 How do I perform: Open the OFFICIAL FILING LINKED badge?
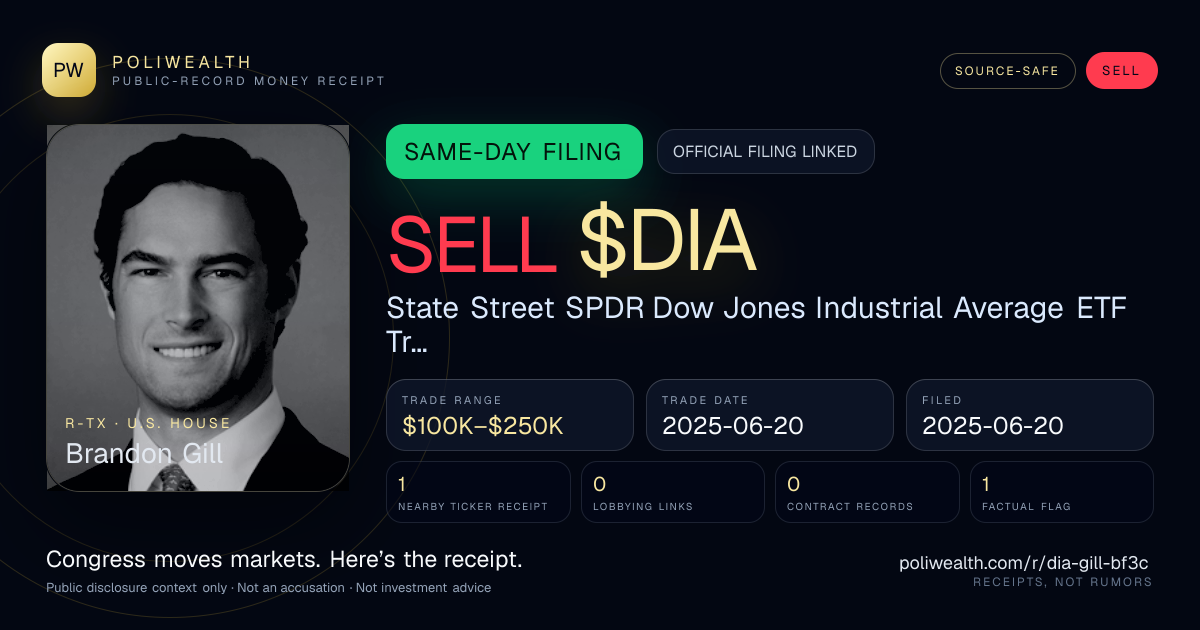point(765,152)
